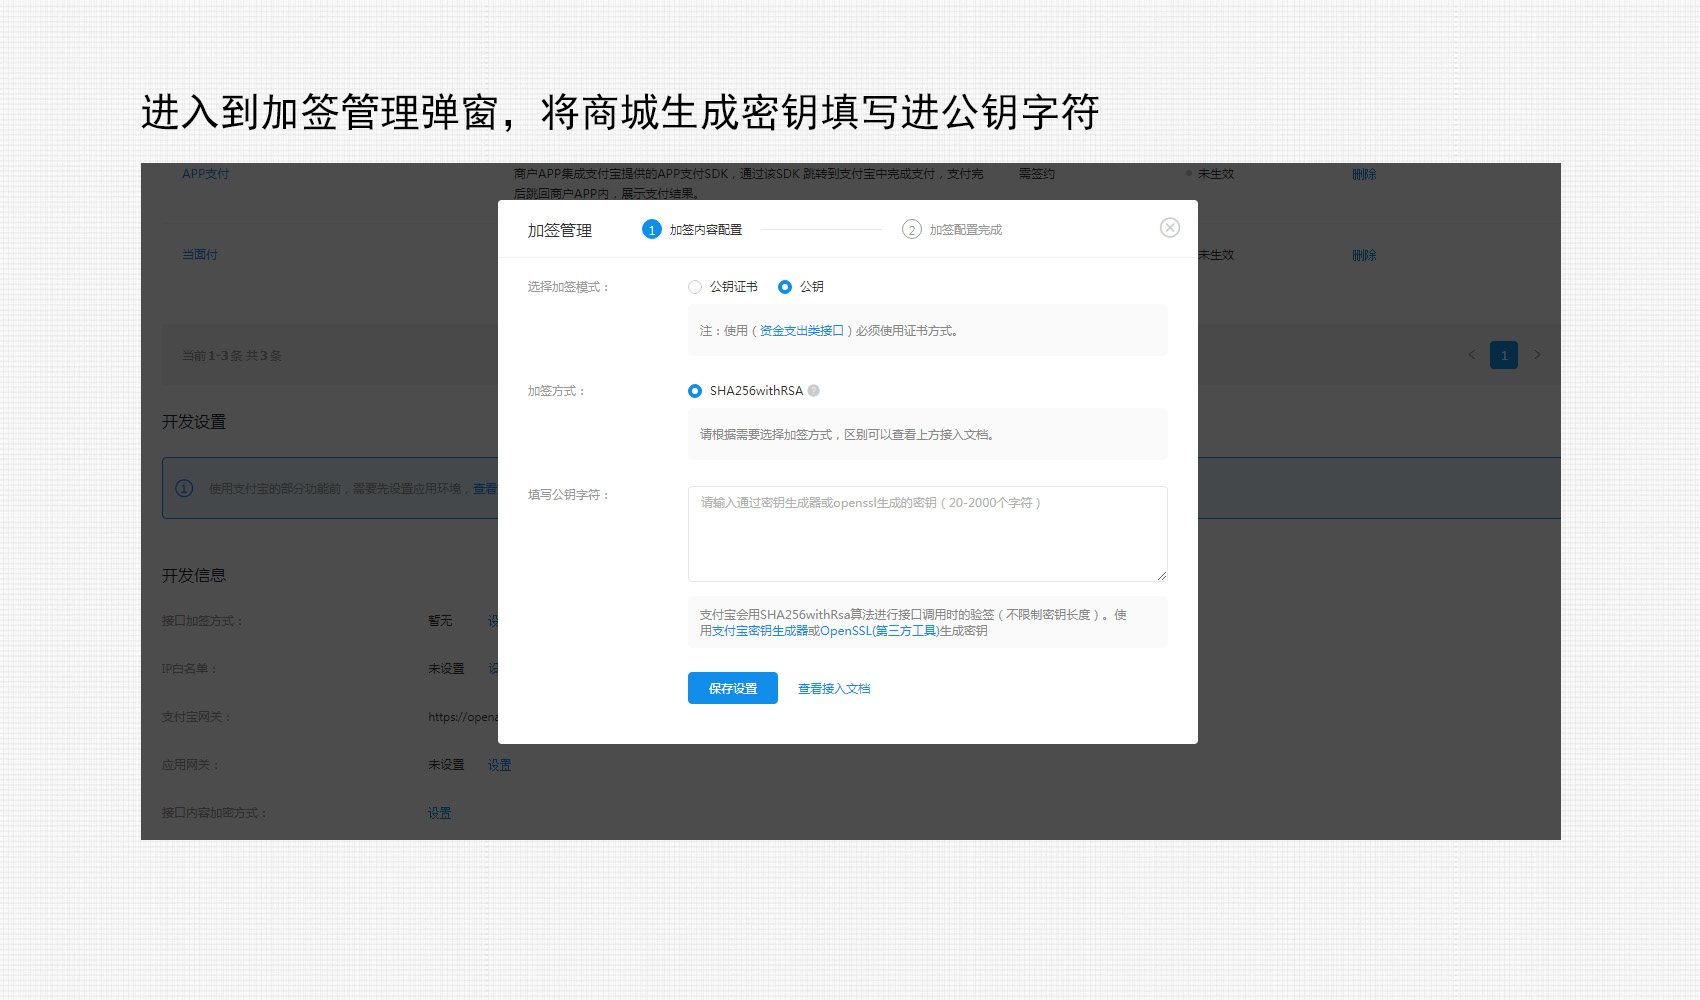Go to next page arrow in pagination

point(1537,355)
